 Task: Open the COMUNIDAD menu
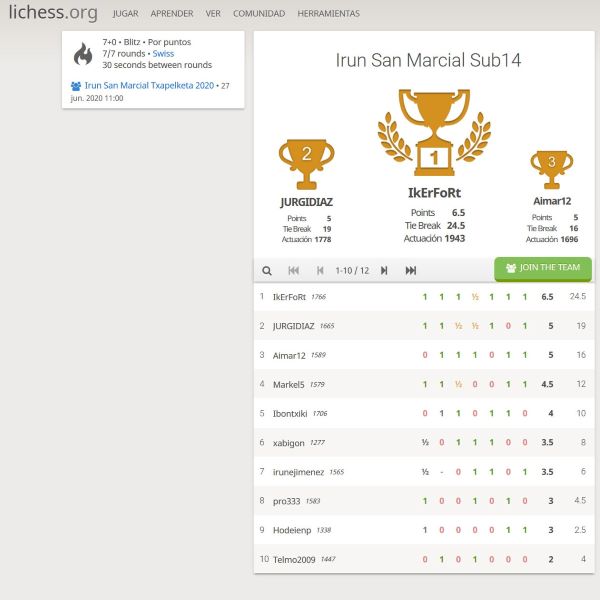(x=259, y=14)
